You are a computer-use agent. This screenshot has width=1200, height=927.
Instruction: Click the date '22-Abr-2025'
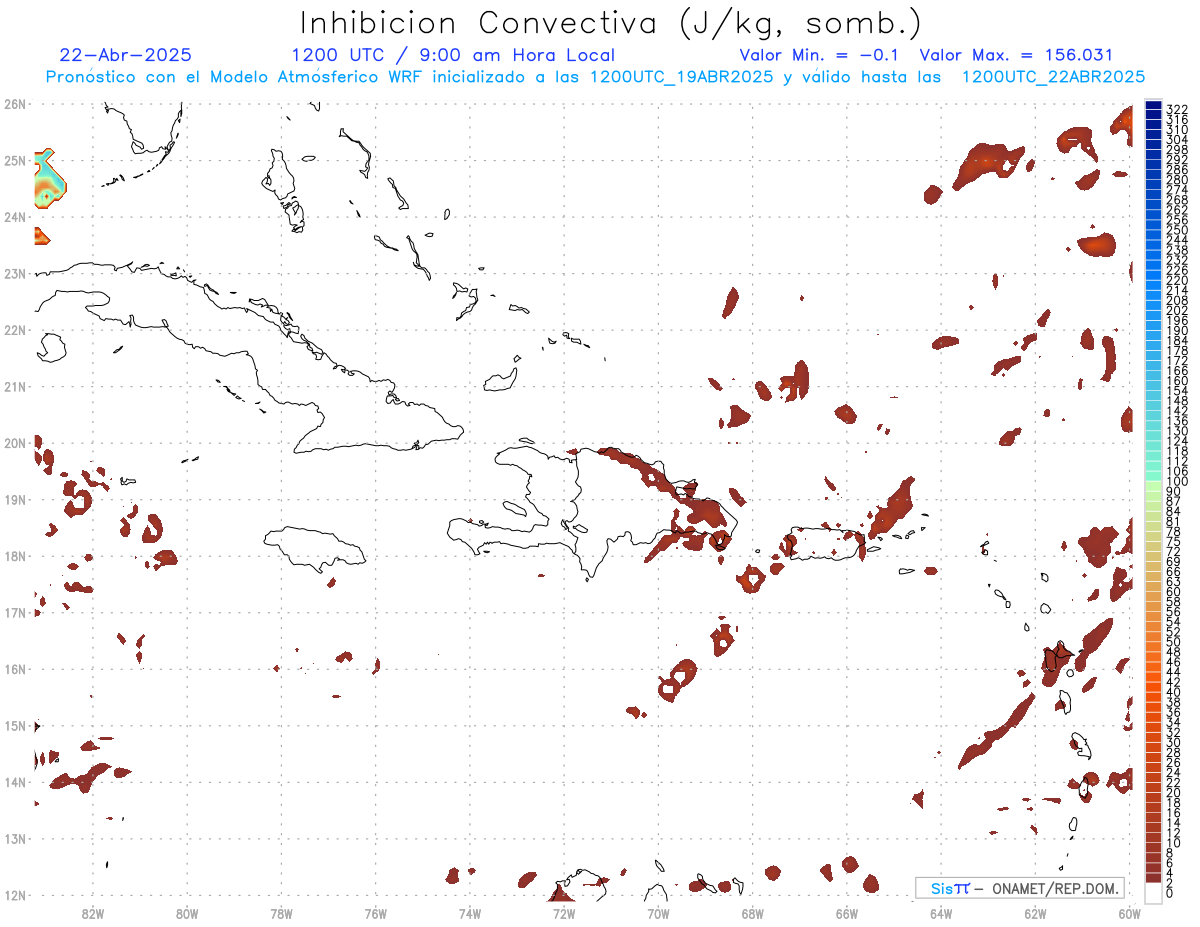click(126, 55)
